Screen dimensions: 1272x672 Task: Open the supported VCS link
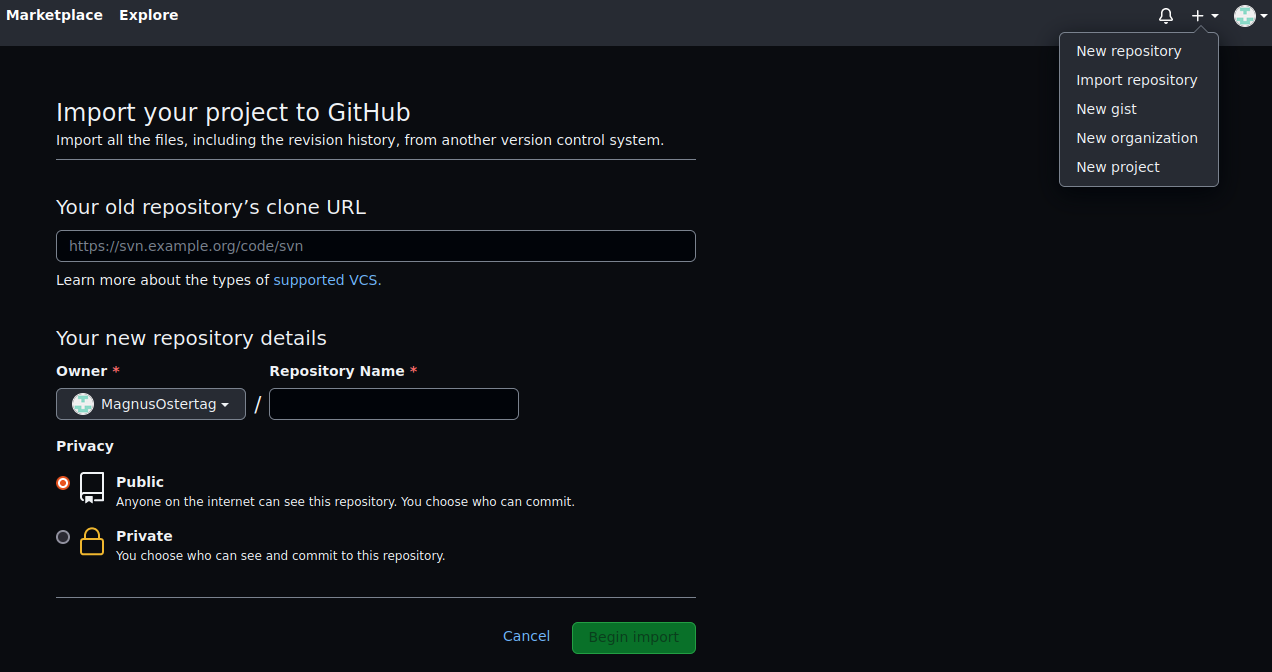pos(325,280)
